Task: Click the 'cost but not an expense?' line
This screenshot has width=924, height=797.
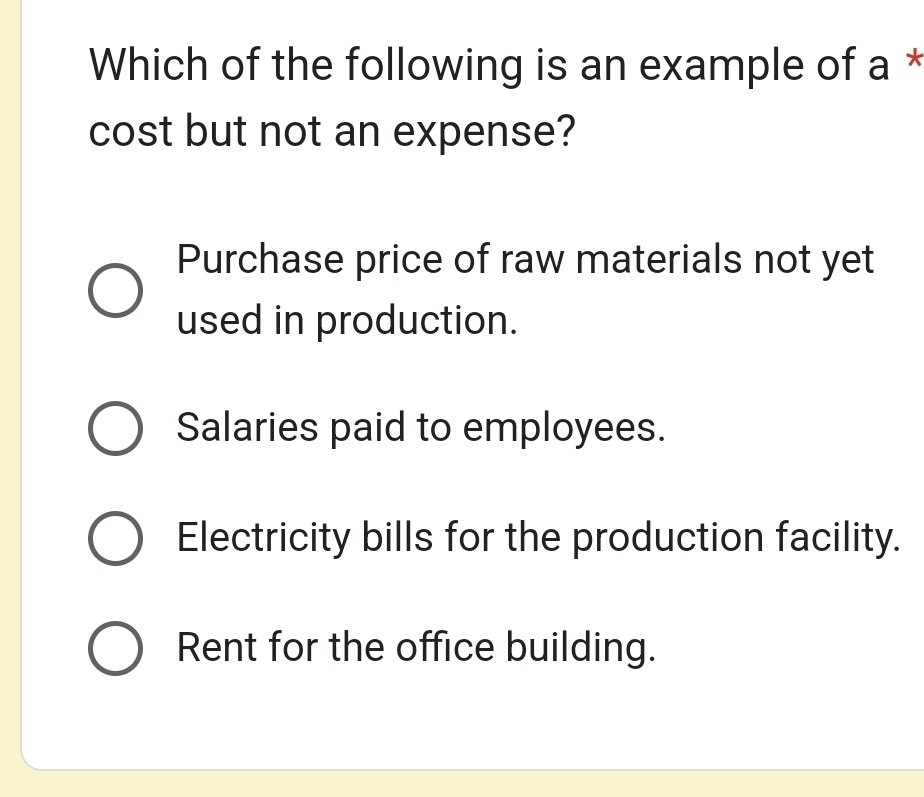Action: pos(332,133)
